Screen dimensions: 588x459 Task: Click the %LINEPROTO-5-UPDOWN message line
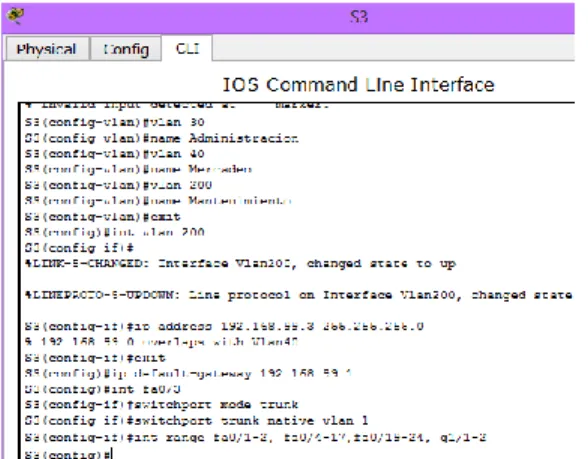[298, 295]
